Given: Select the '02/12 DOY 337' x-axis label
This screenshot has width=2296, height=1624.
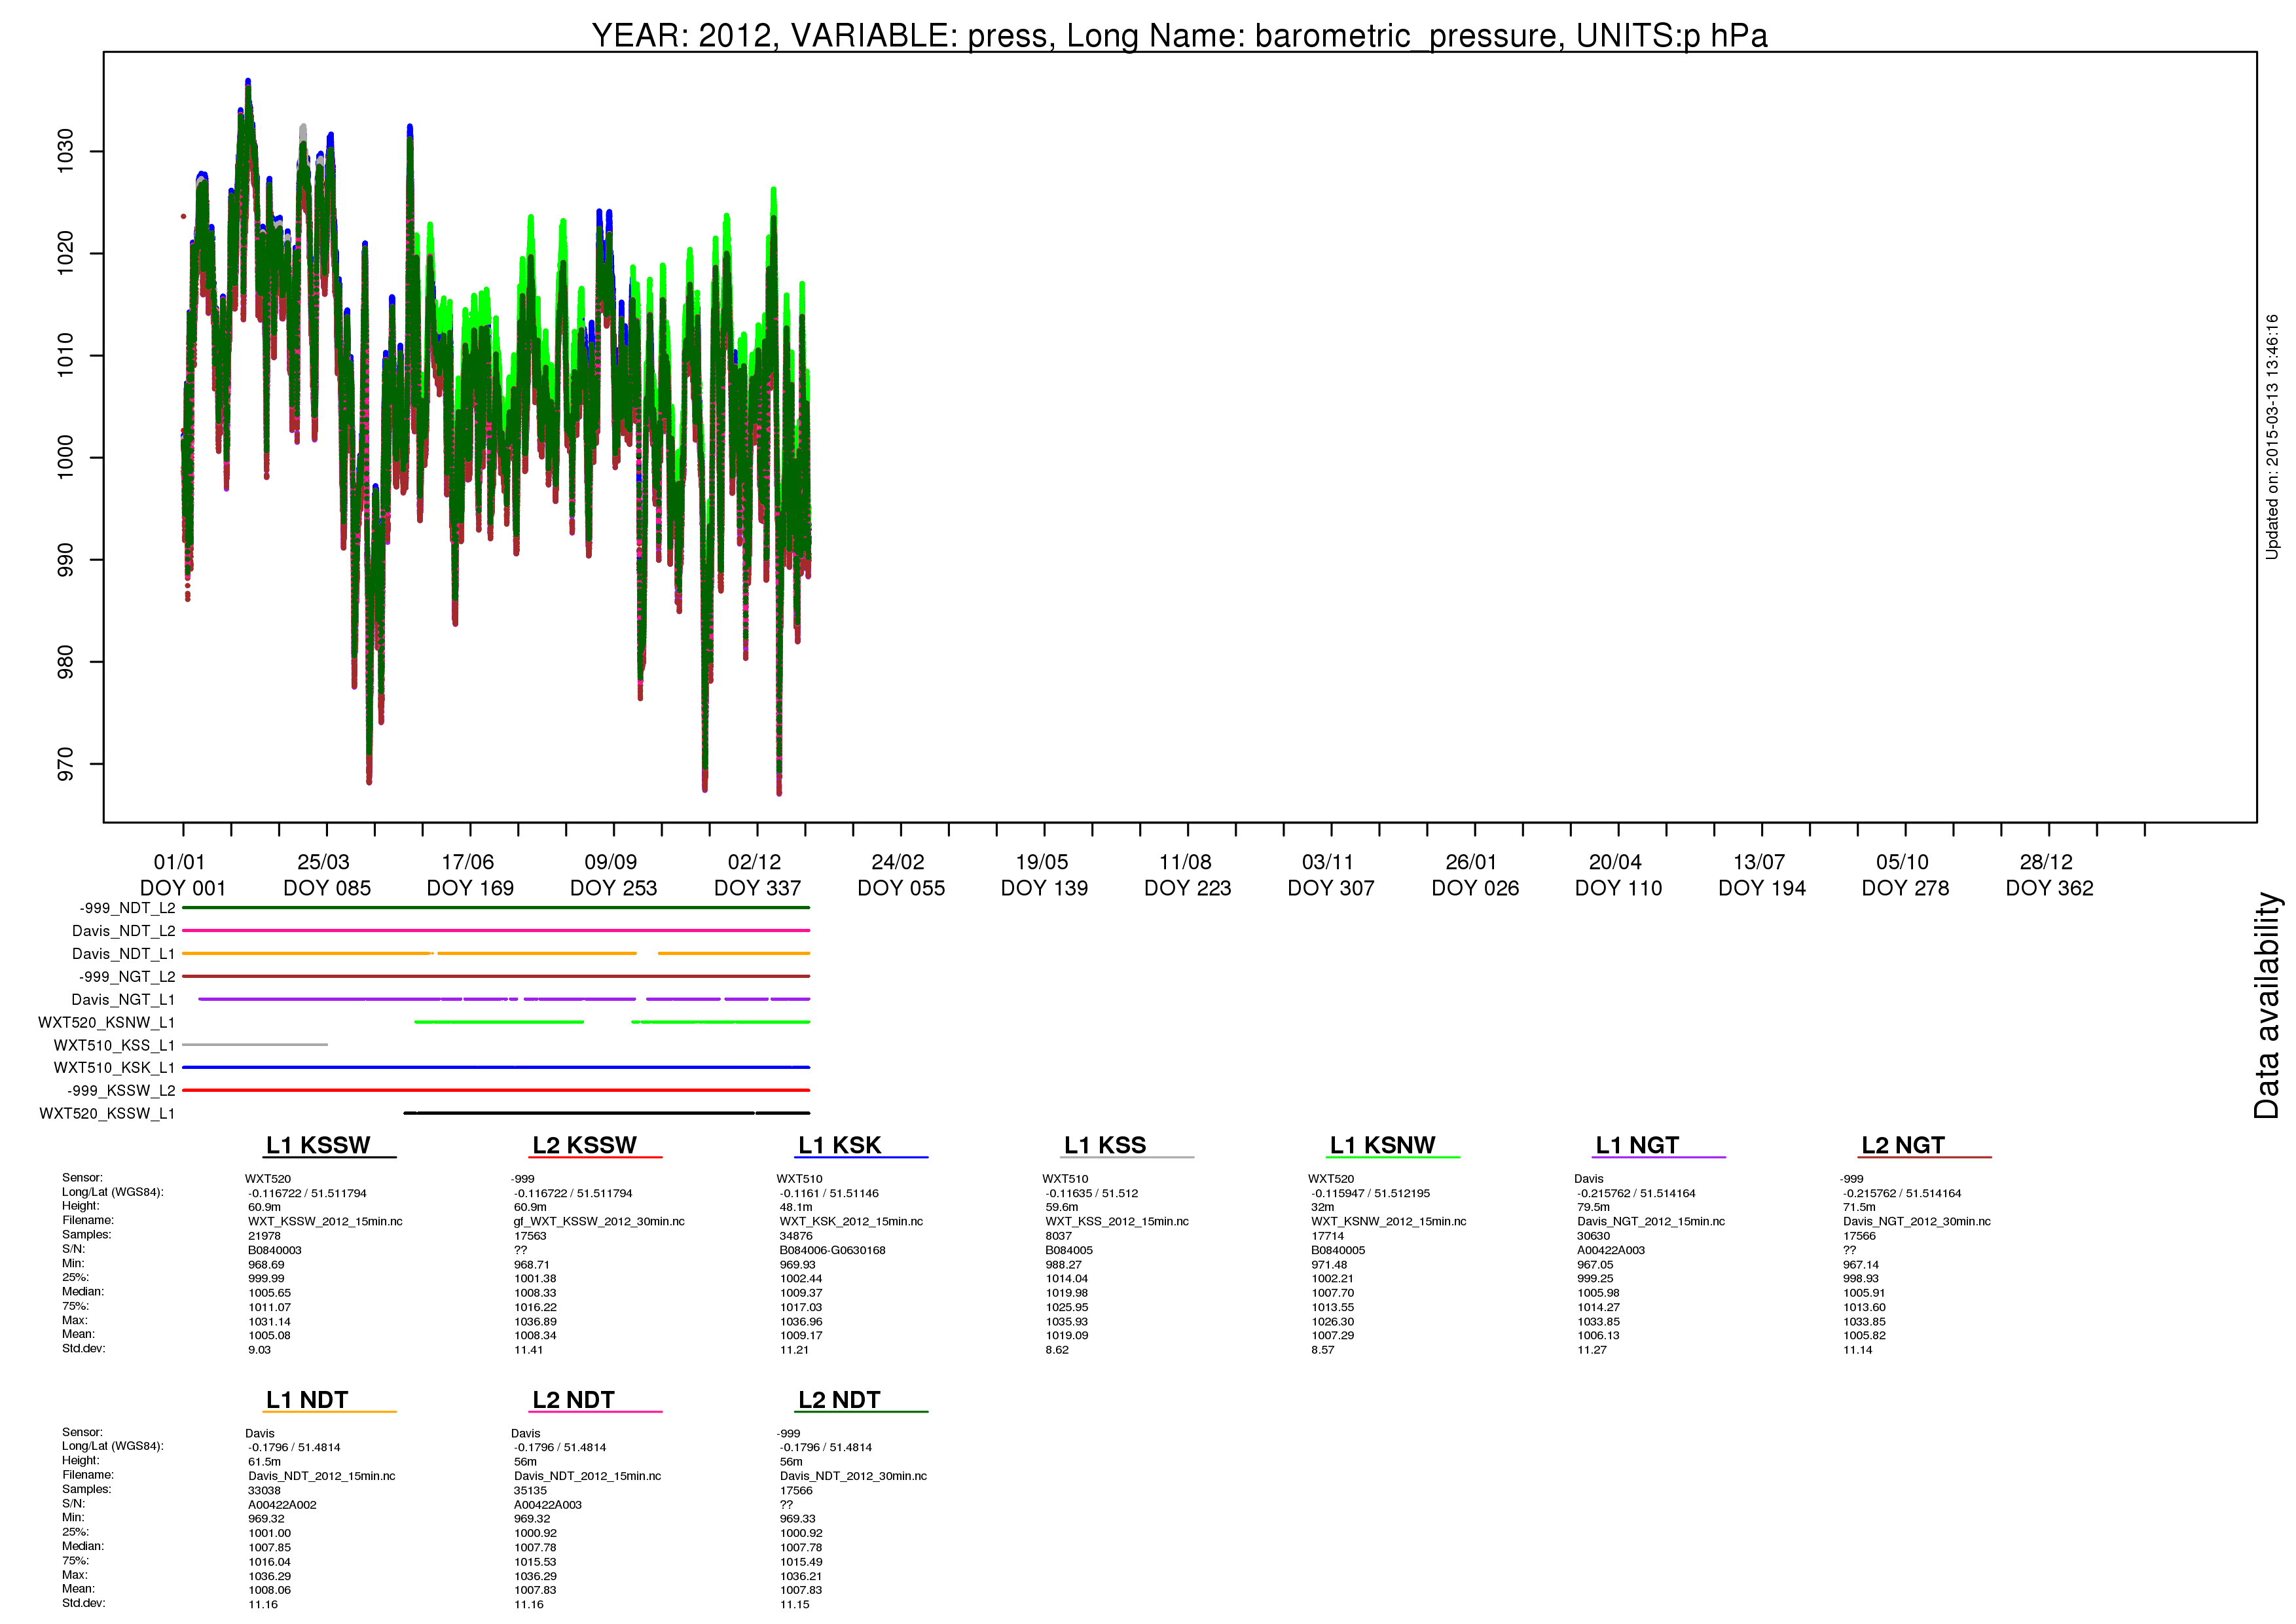Looking at the screenshot, I should click(757, 875).
